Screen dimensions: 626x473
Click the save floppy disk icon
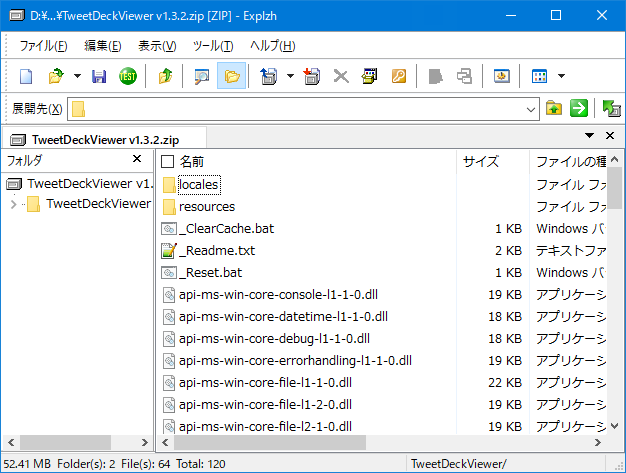pos(99,76)
